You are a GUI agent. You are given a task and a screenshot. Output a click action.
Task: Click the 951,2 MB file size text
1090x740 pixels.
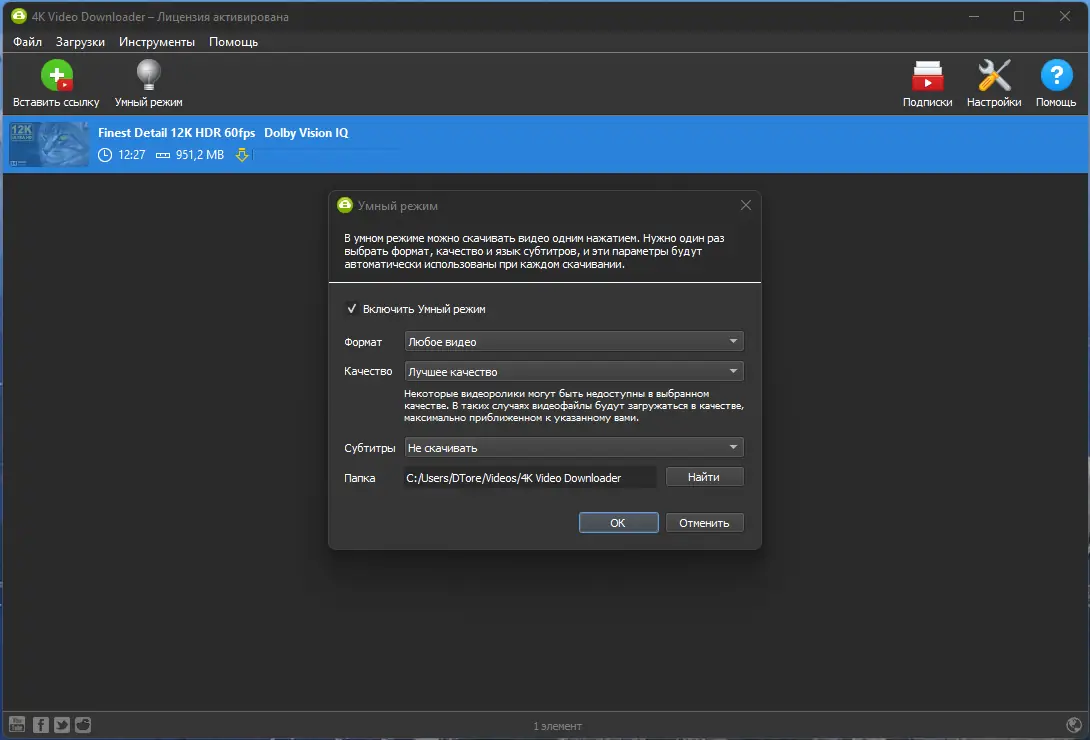(200, 155)
